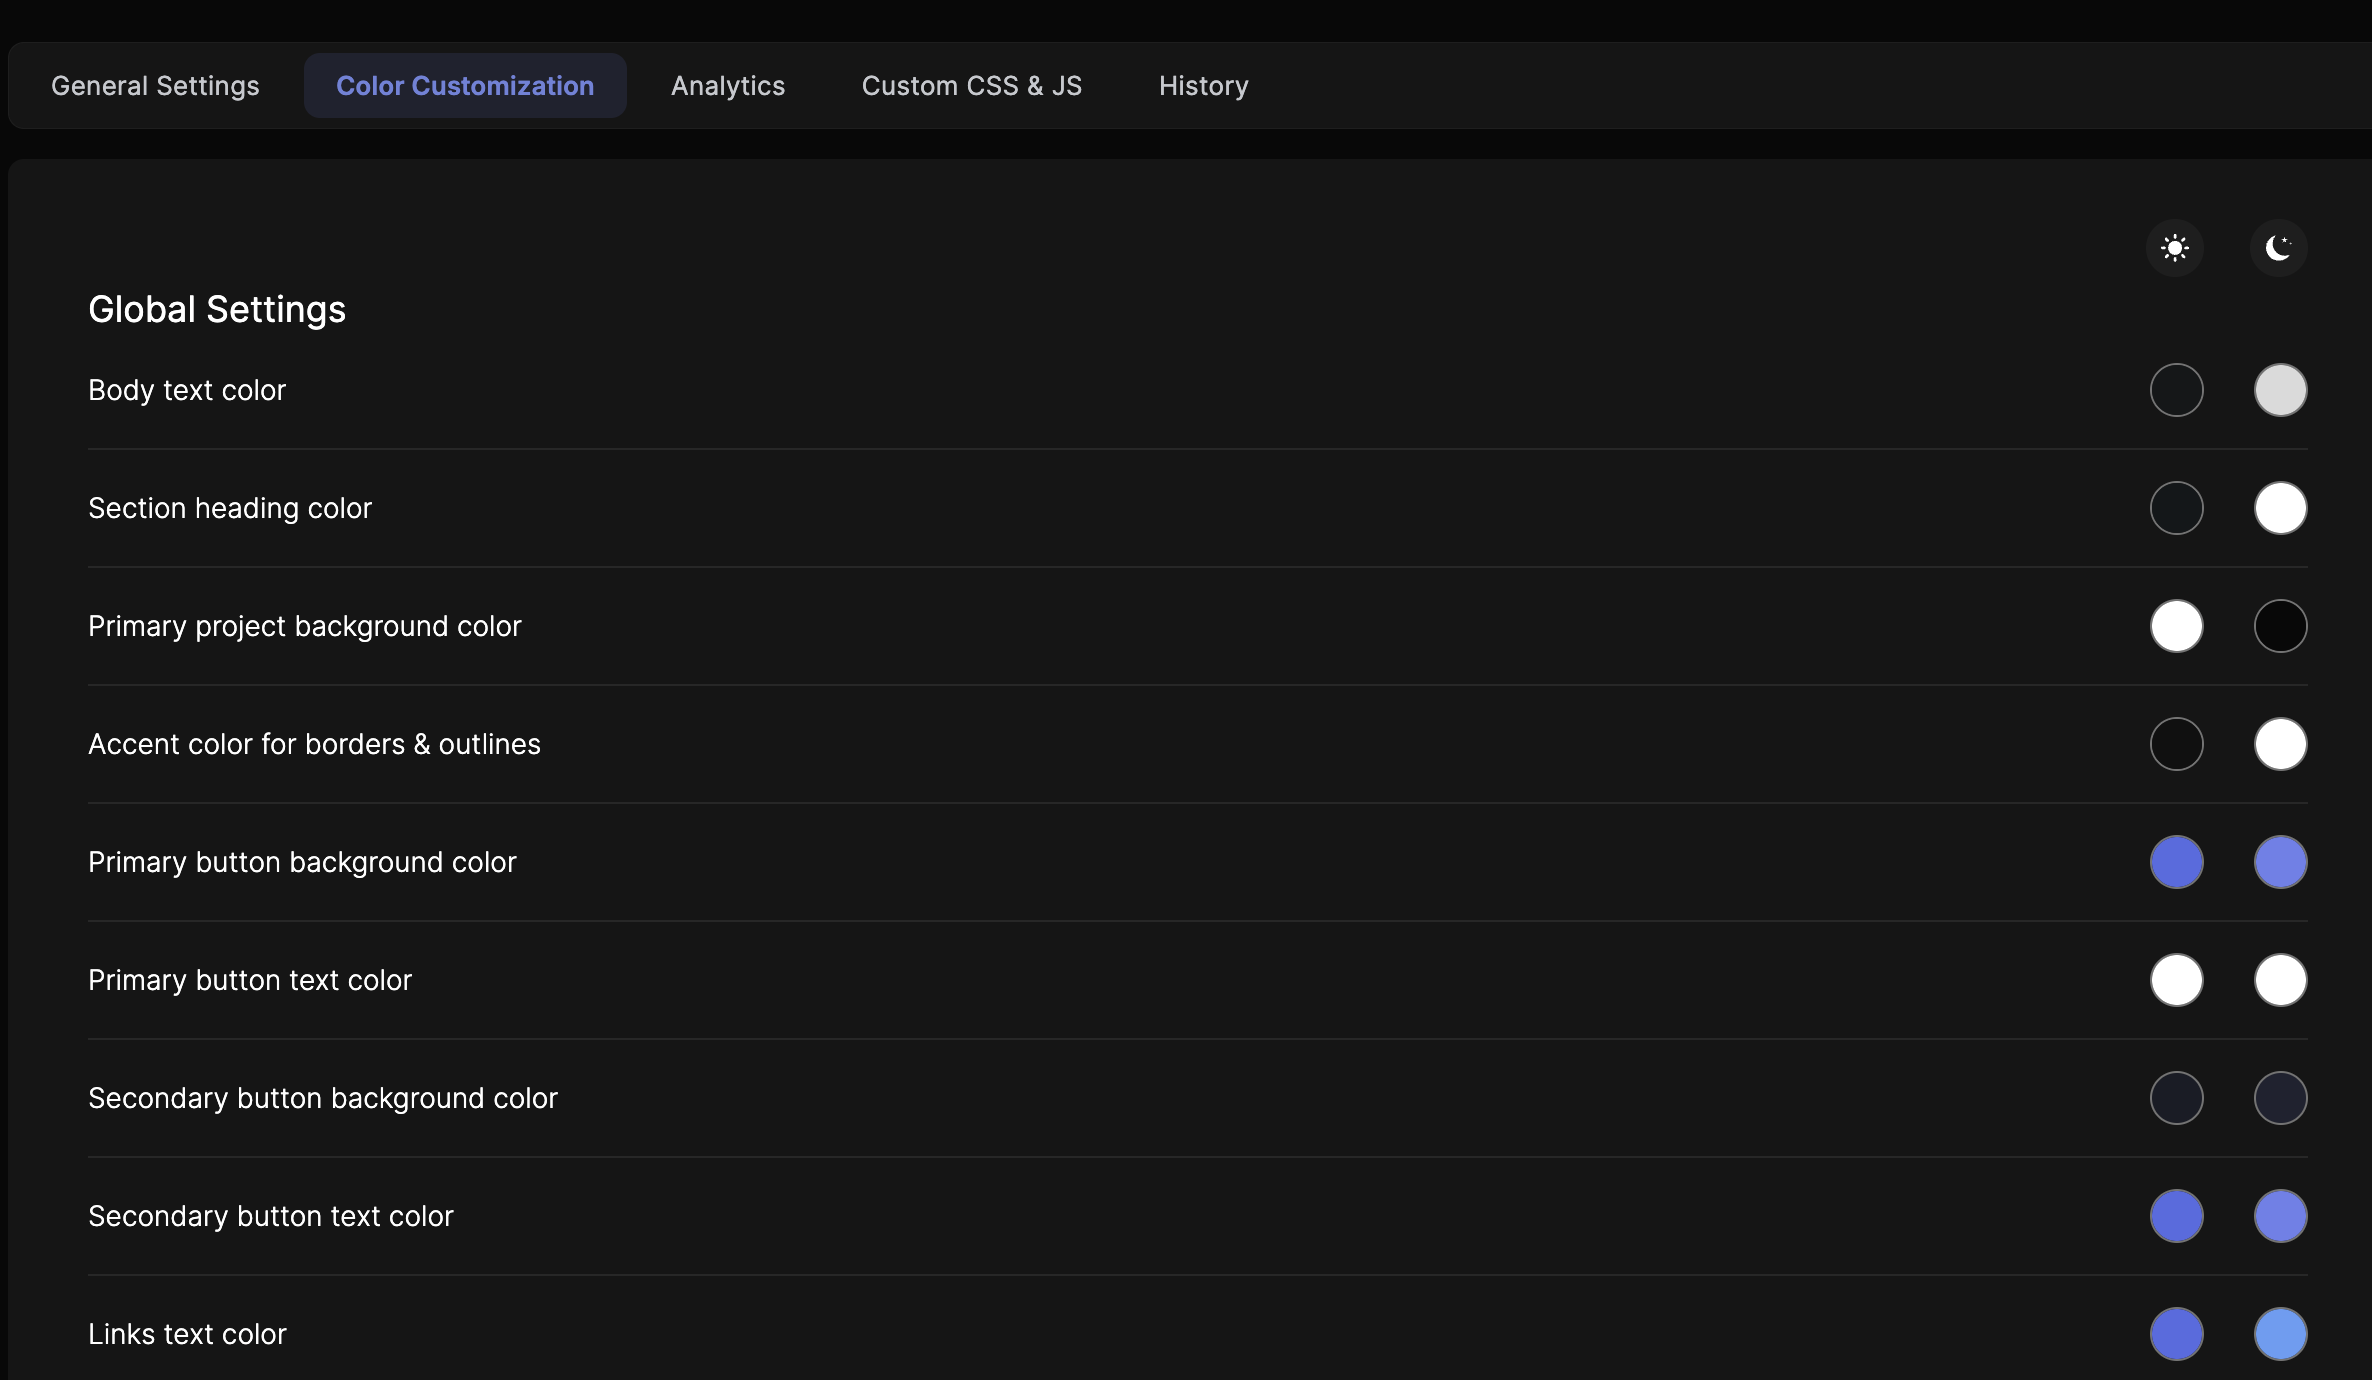Click 'Accent color for borders & outlines' label
Viewport: 2372px width, 1380px height.
(314, 744)
